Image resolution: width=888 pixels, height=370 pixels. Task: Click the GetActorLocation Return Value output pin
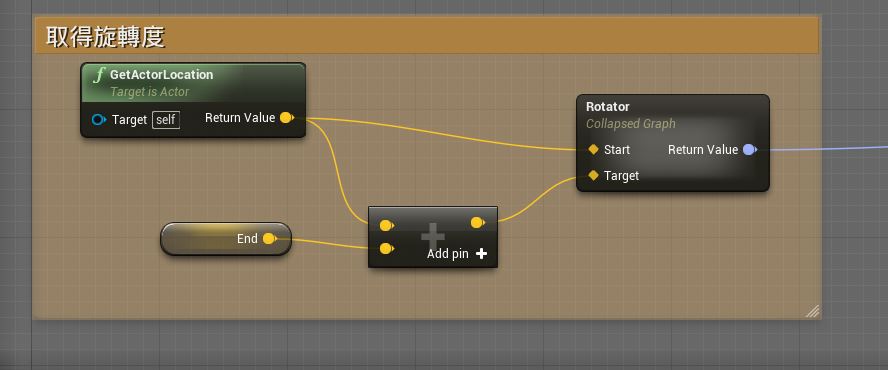(287, 118)
